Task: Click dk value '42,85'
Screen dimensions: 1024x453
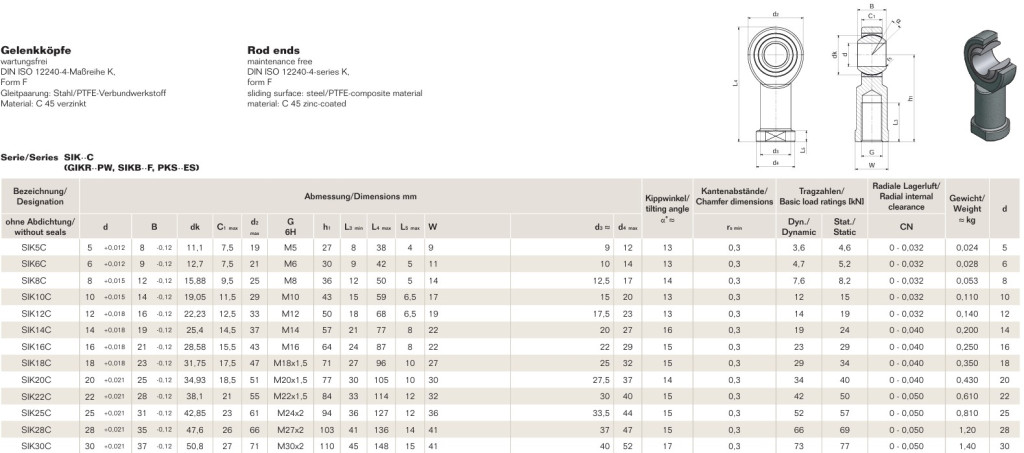Action: (195, 413)
